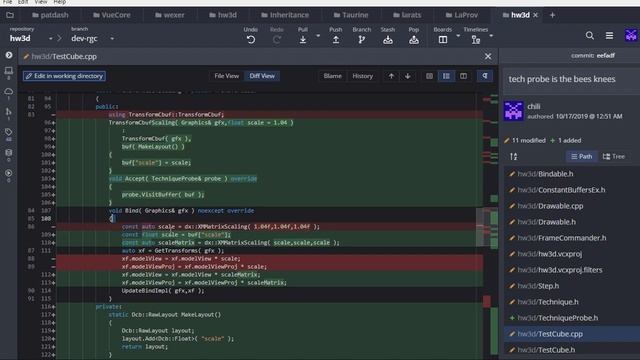
Task: Switch to Hunk view layout icon
Action: [x=429, y=76]
